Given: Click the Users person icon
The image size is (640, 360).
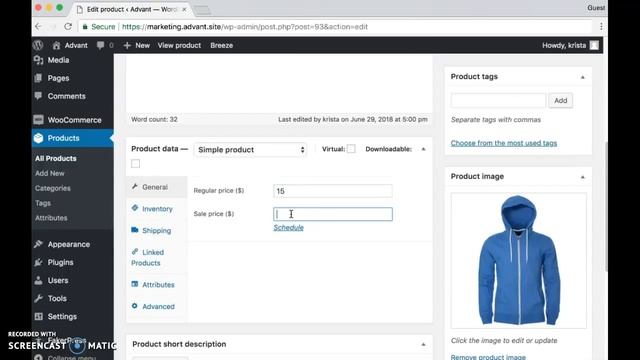Looking at the screenshot, I should (x=38, y=280).
